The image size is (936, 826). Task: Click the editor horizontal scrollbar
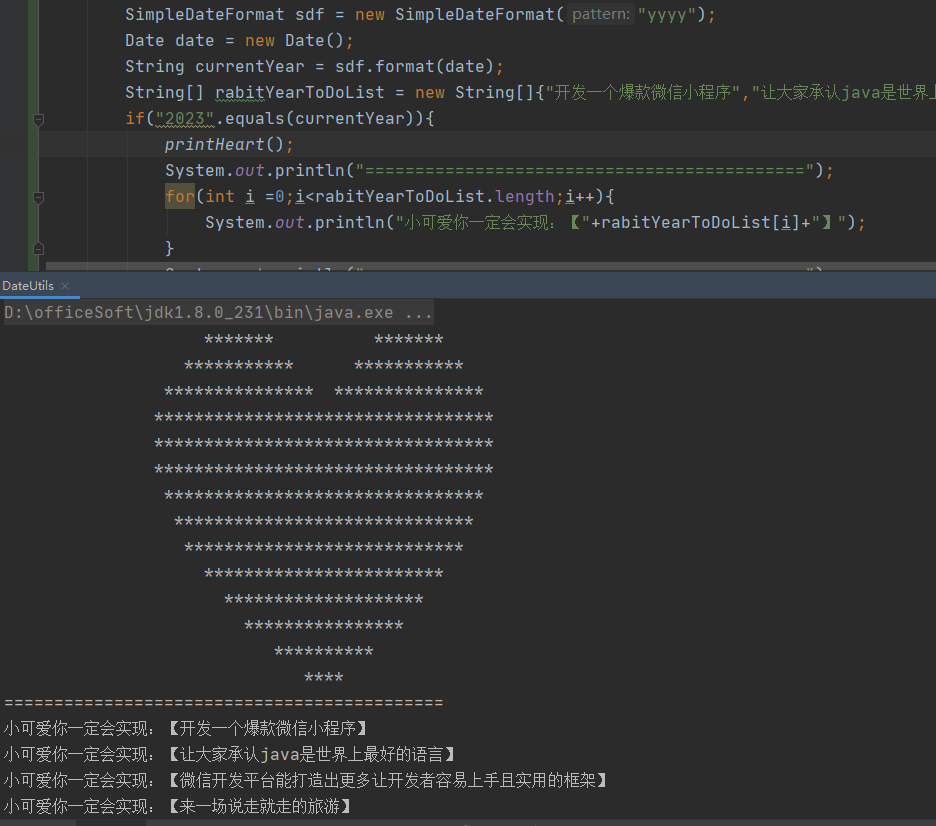[x=491, y=266]
